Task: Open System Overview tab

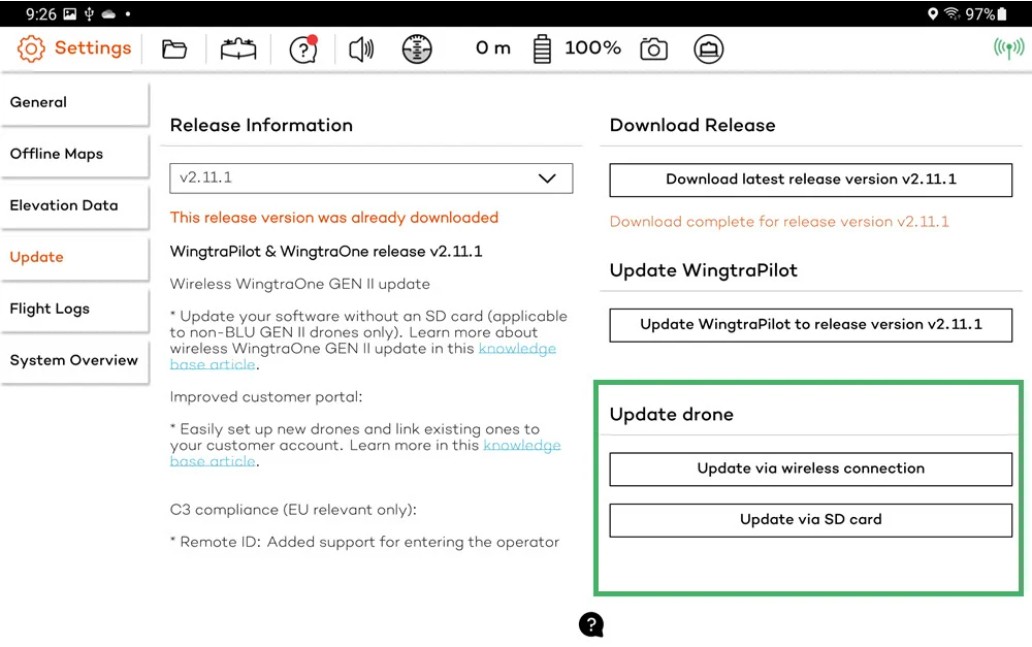Action: point(74,361)
